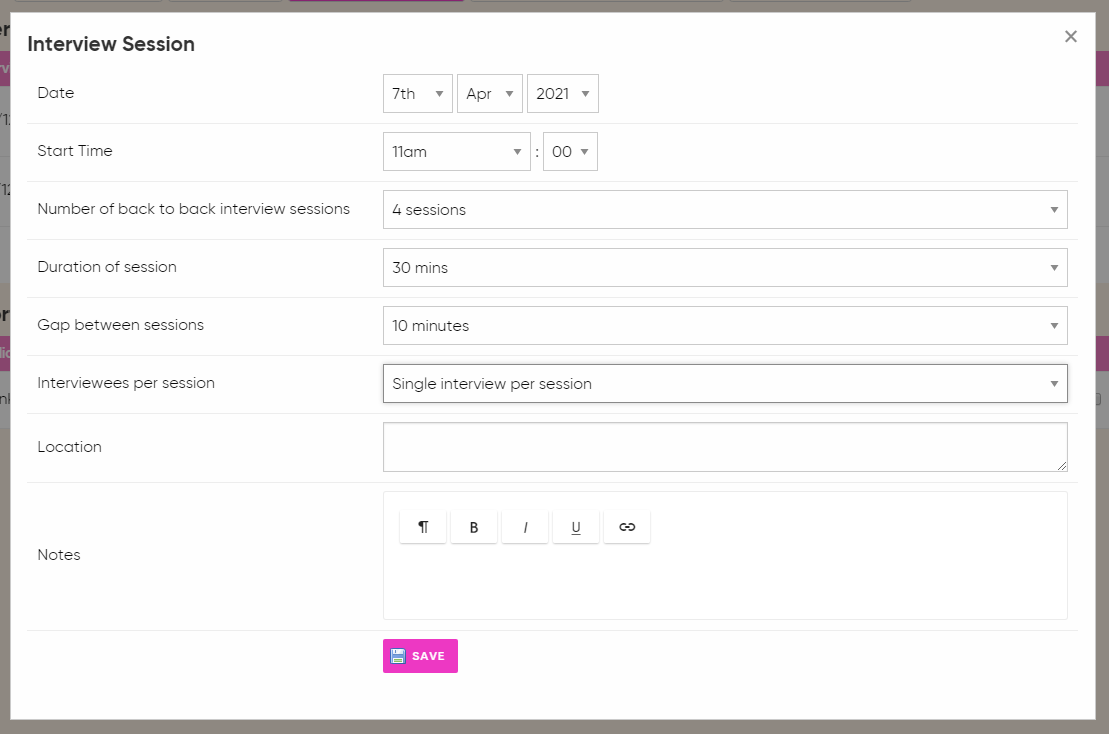The image size is (1109, 734).
Task: Click the Location field resize handle
Action: 1061,465
